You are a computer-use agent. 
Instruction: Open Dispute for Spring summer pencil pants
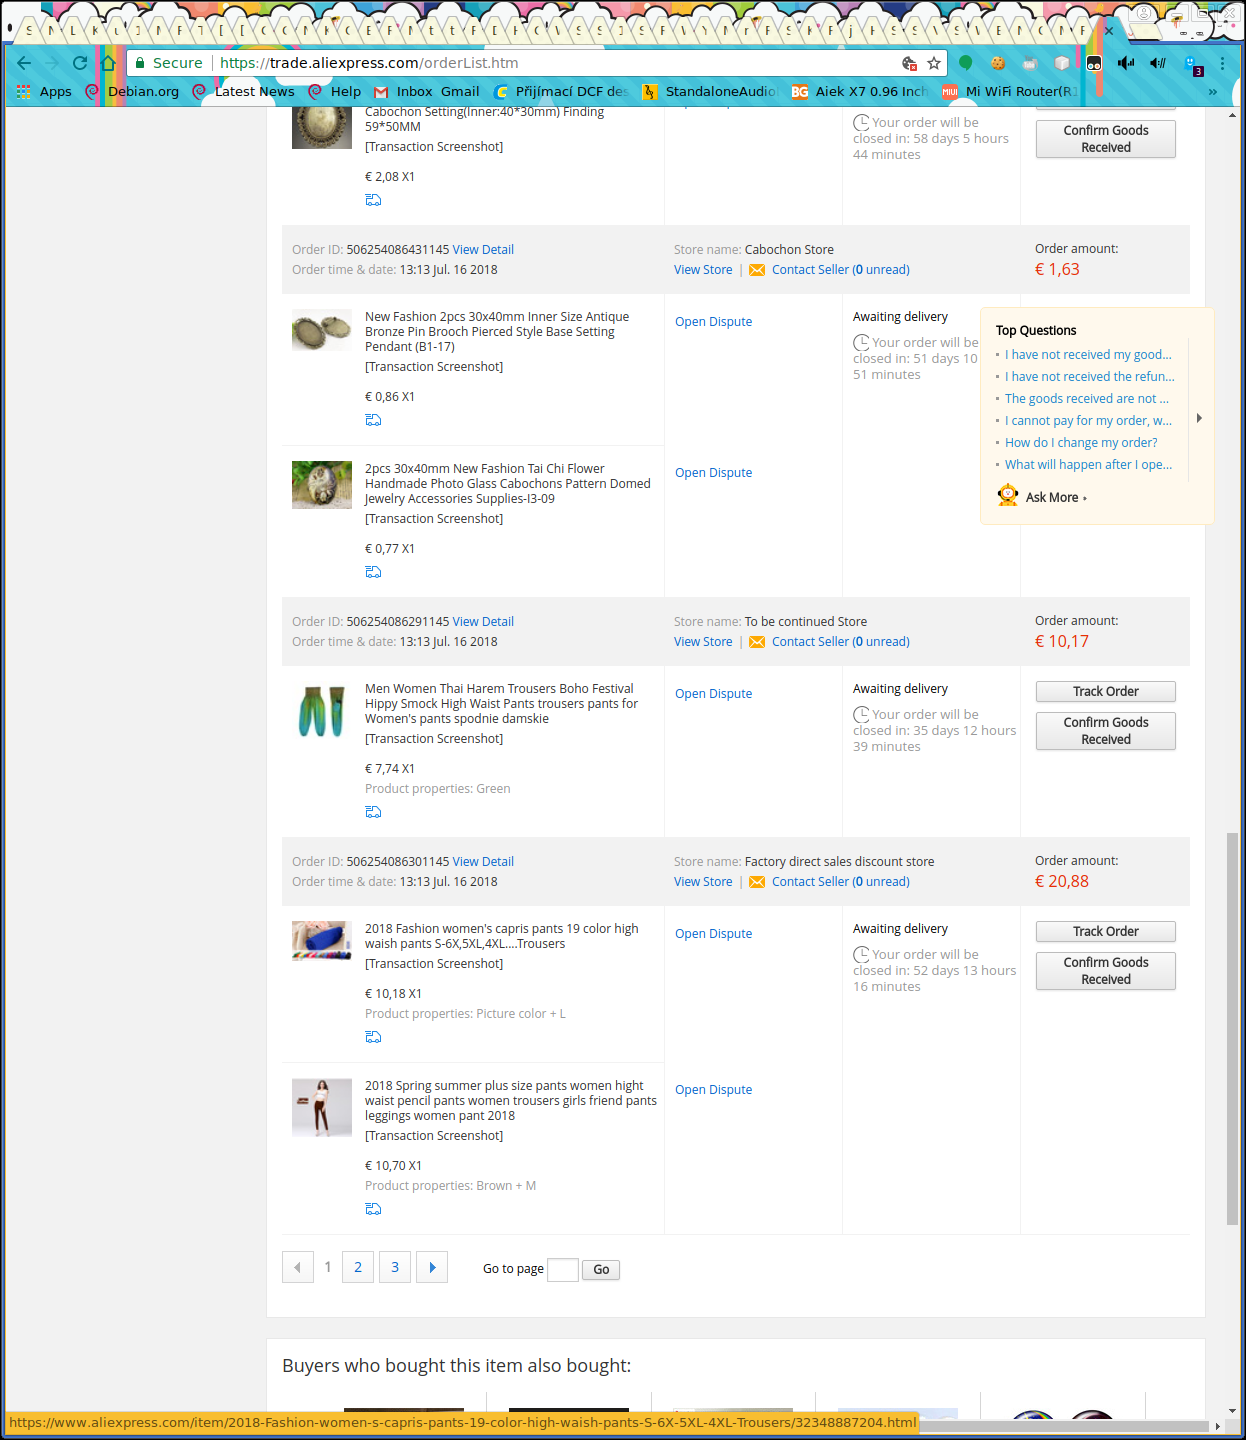pyautogui.click(x=713, y=1090)
